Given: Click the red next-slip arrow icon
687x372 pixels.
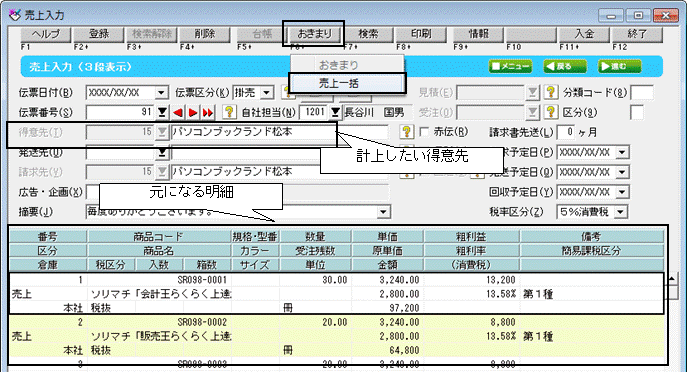Looking at the screenshot, I should click(193, 113).
